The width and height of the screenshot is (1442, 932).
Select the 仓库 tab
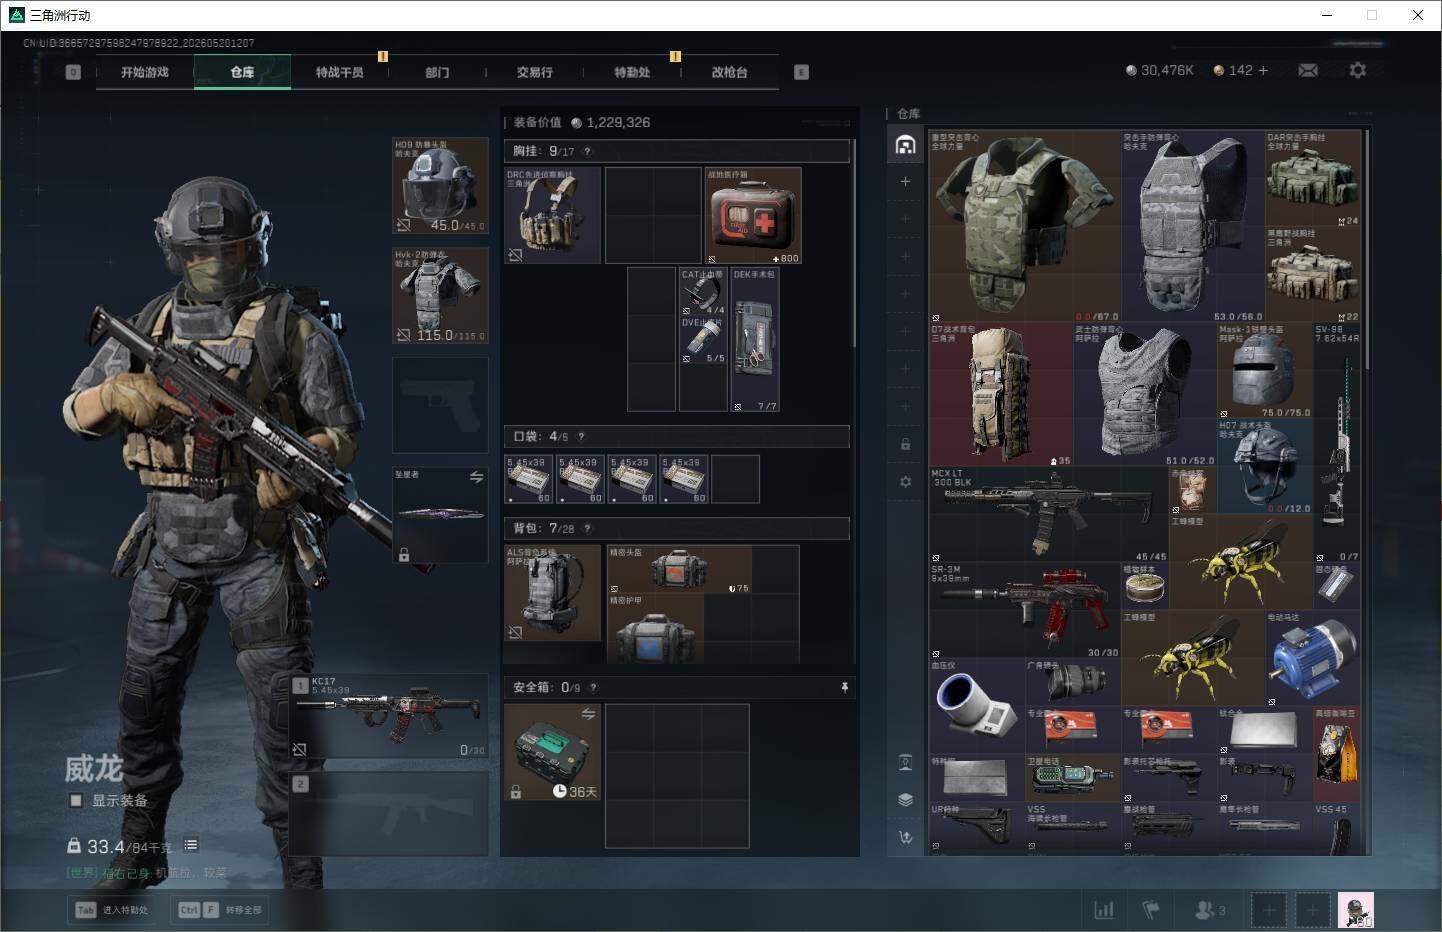click(242, 72)
